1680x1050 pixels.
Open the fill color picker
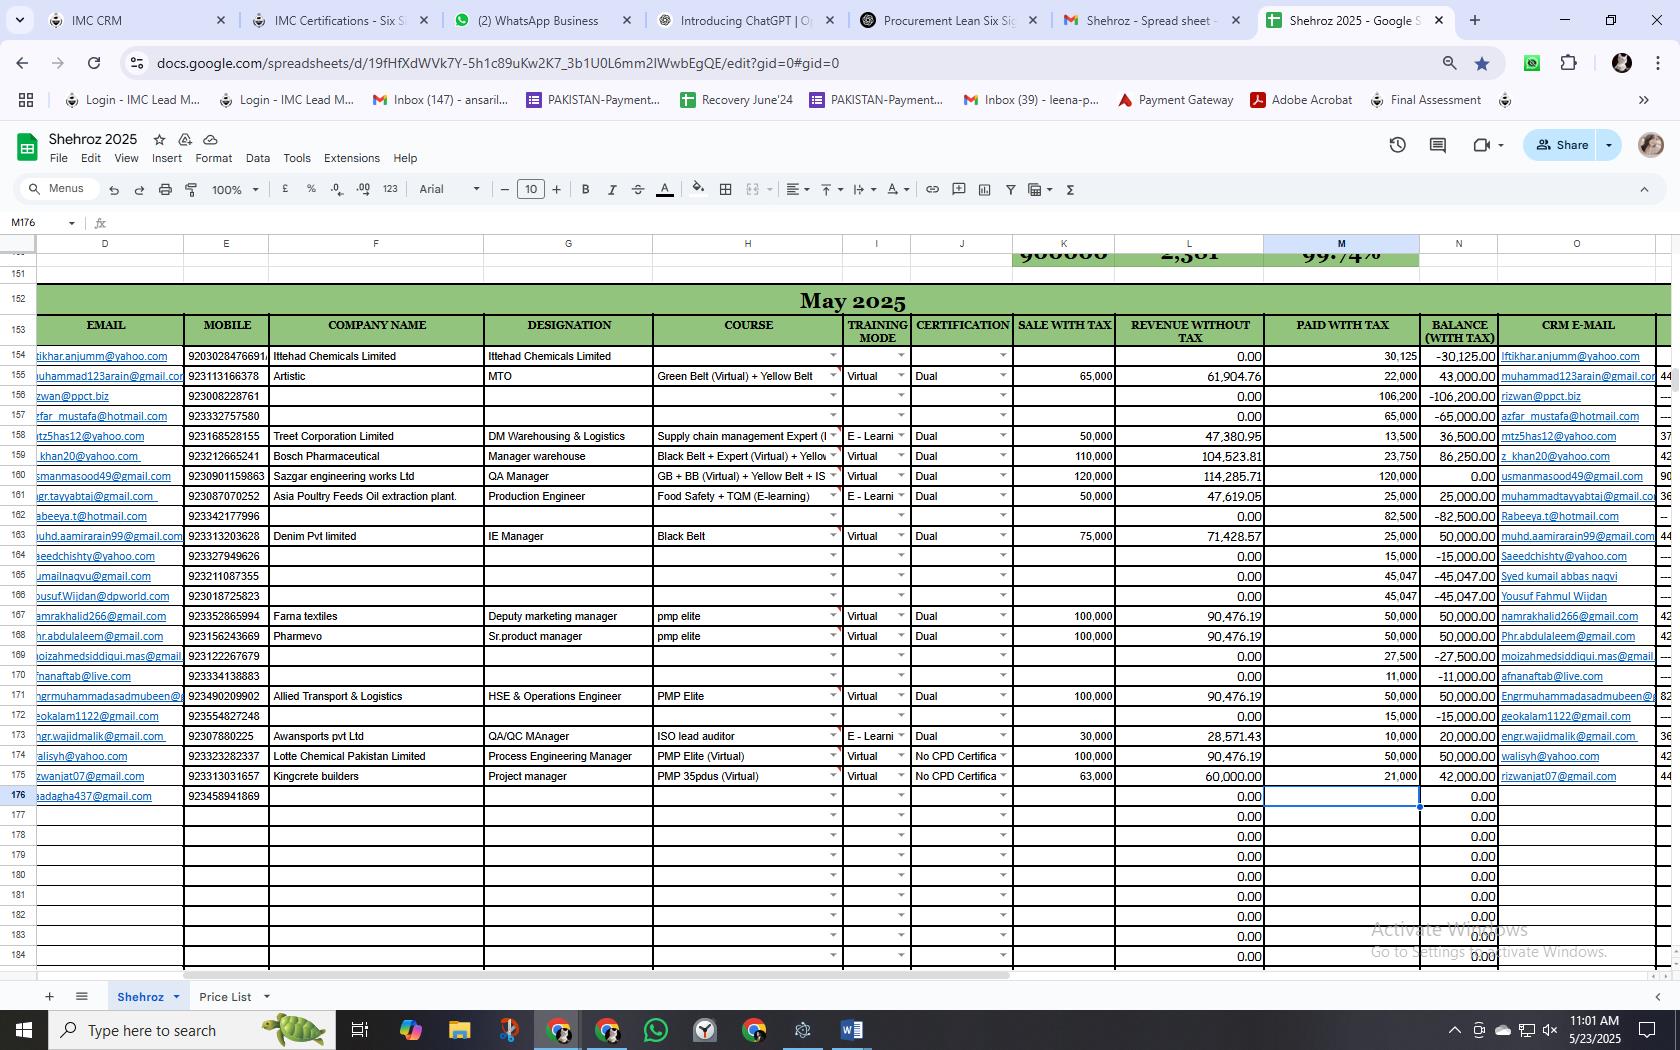pos(698,189)
